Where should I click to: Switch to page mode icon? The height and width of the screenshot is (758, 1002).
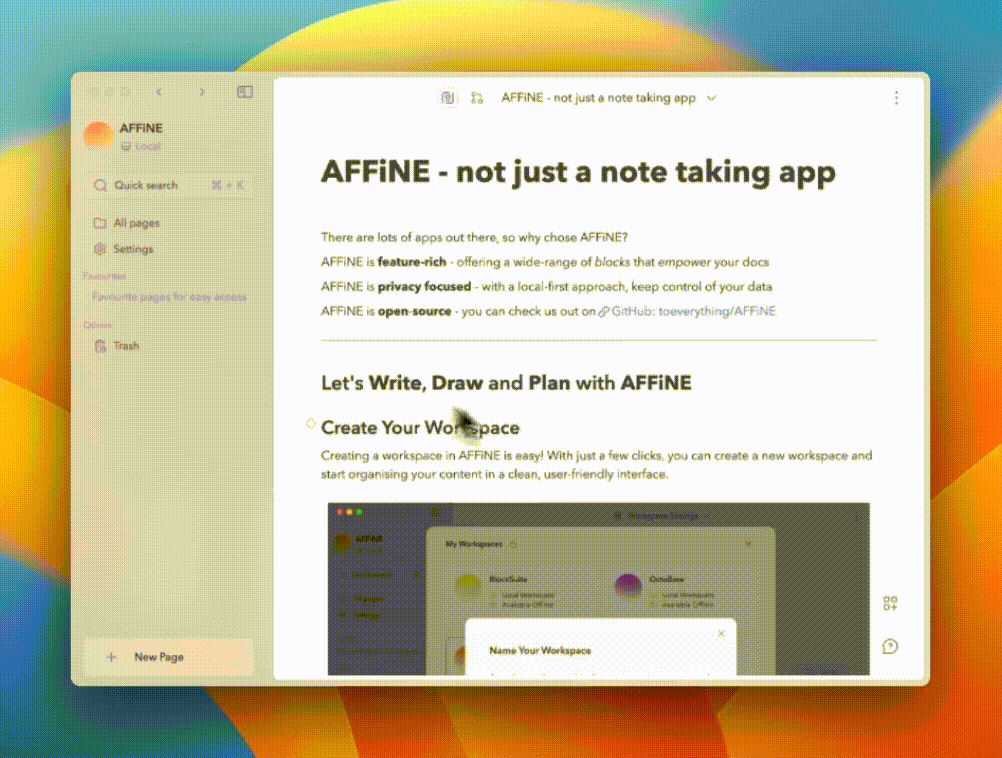pyautogui.click(x=448, y=98)
